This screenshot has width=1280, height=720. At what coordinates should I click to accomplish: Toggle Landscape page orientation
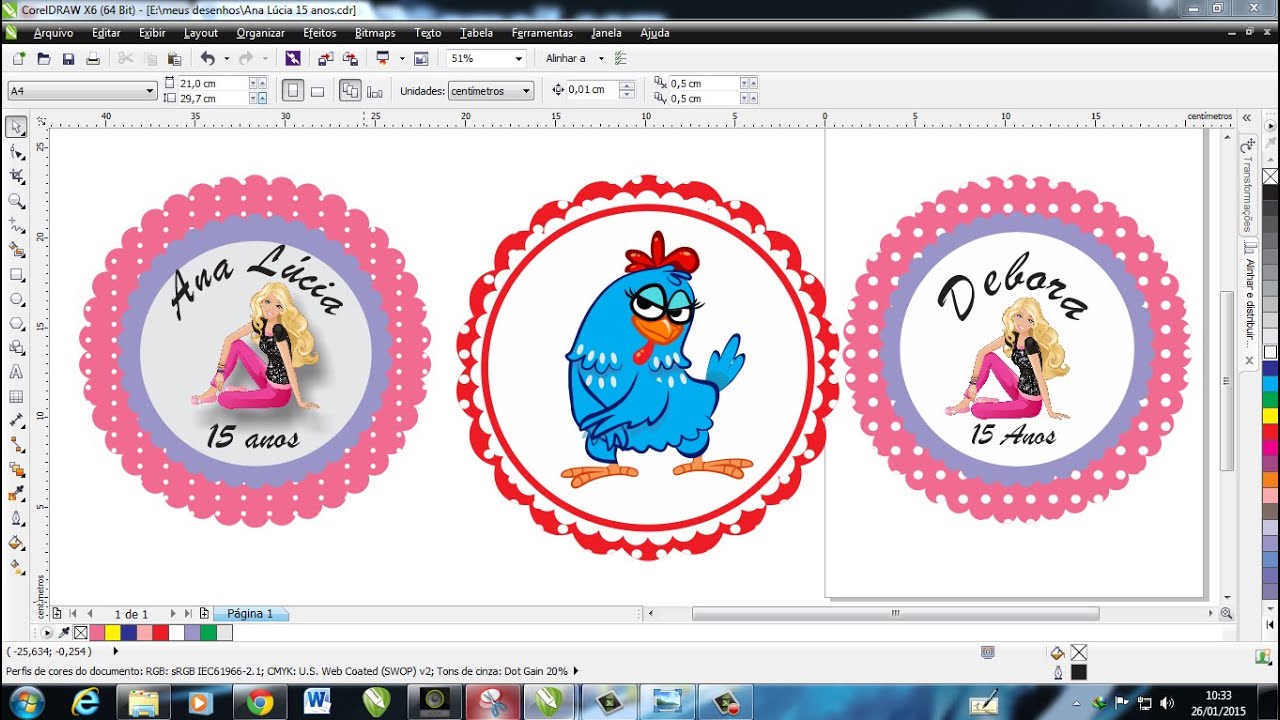point(317,91)
